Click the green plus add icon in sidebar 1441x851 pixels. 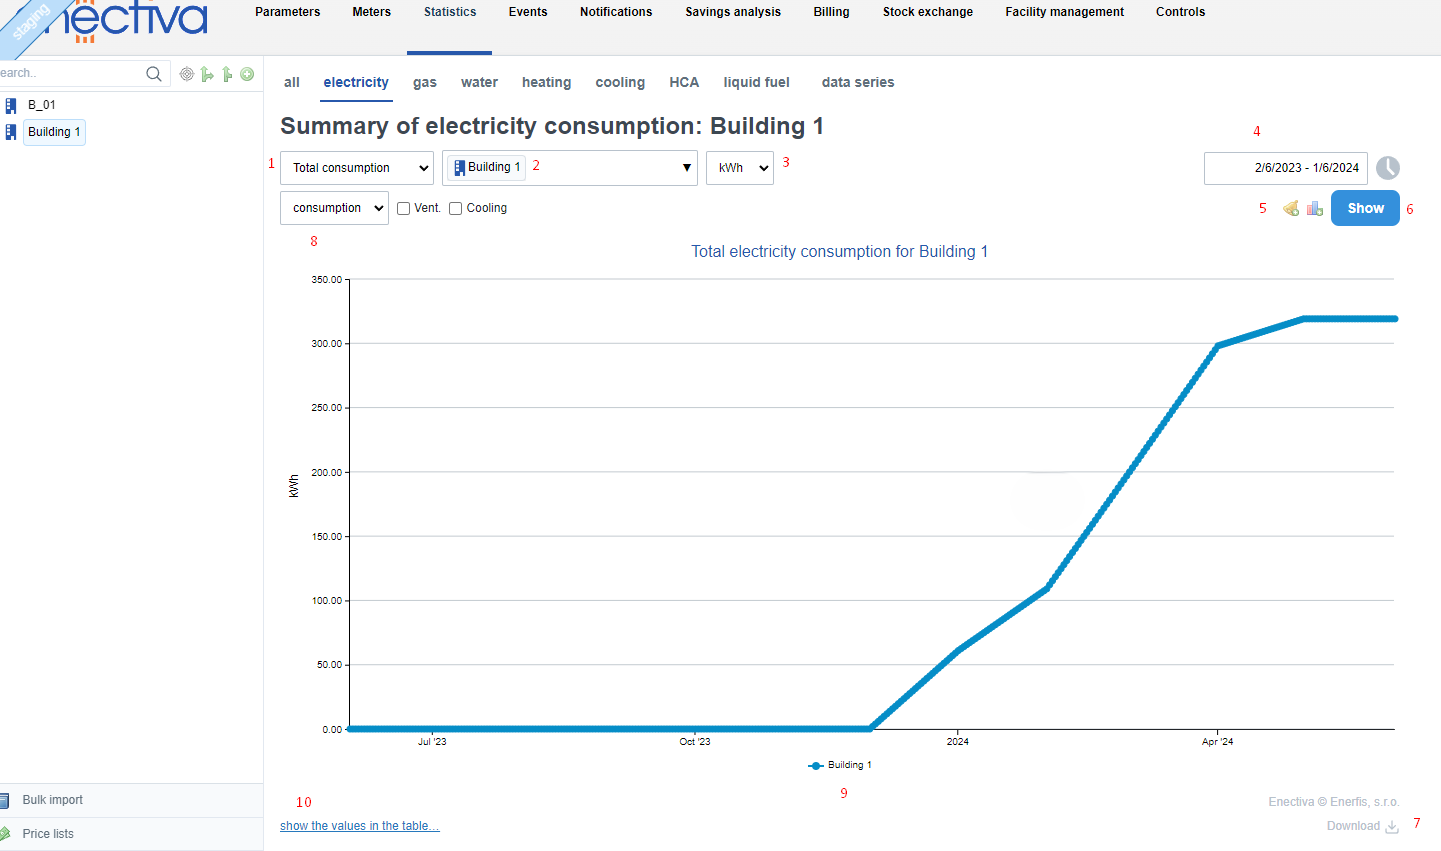point(247,74)
